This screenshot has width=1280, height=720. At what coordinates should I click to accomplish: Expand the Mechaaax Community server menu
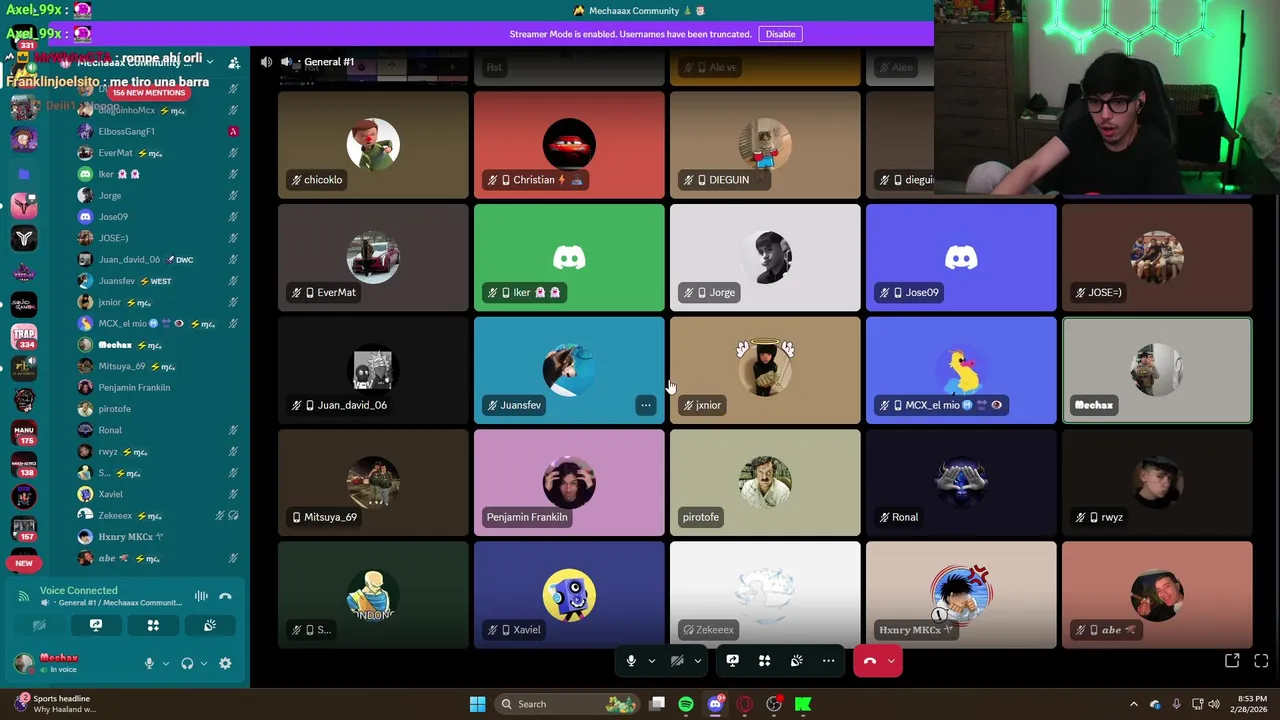pyautogui.click(x=210, y=62)
